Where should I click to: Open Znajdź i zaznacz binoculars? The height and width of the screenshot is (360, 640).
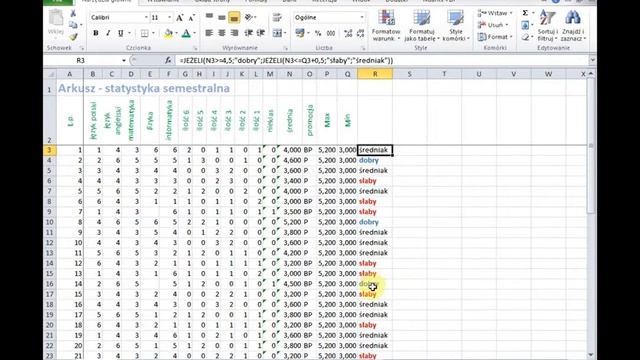coord(573,26)
